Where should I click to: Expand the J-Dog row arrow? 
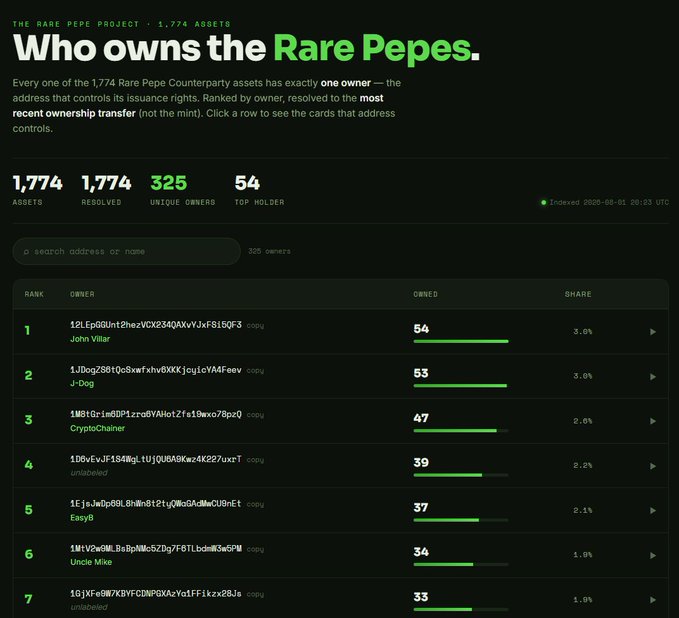pyautogui.click(x=653, y=377)
